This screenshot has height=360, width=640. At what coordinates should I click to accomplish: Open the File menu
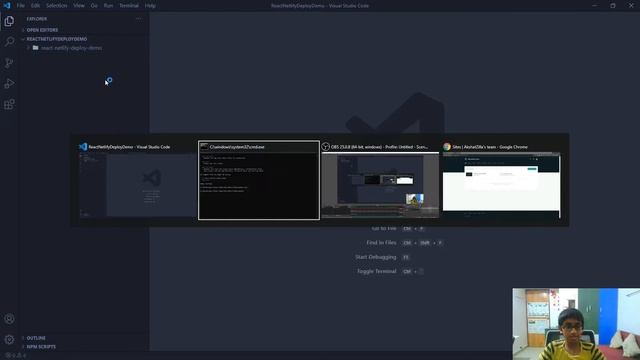[20, 6]
